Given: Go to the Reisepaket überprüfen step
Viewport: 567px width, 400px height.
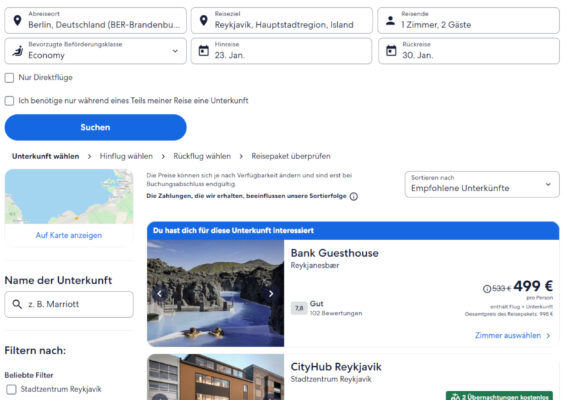Looking at the screenshot, I should click(291, 156).
